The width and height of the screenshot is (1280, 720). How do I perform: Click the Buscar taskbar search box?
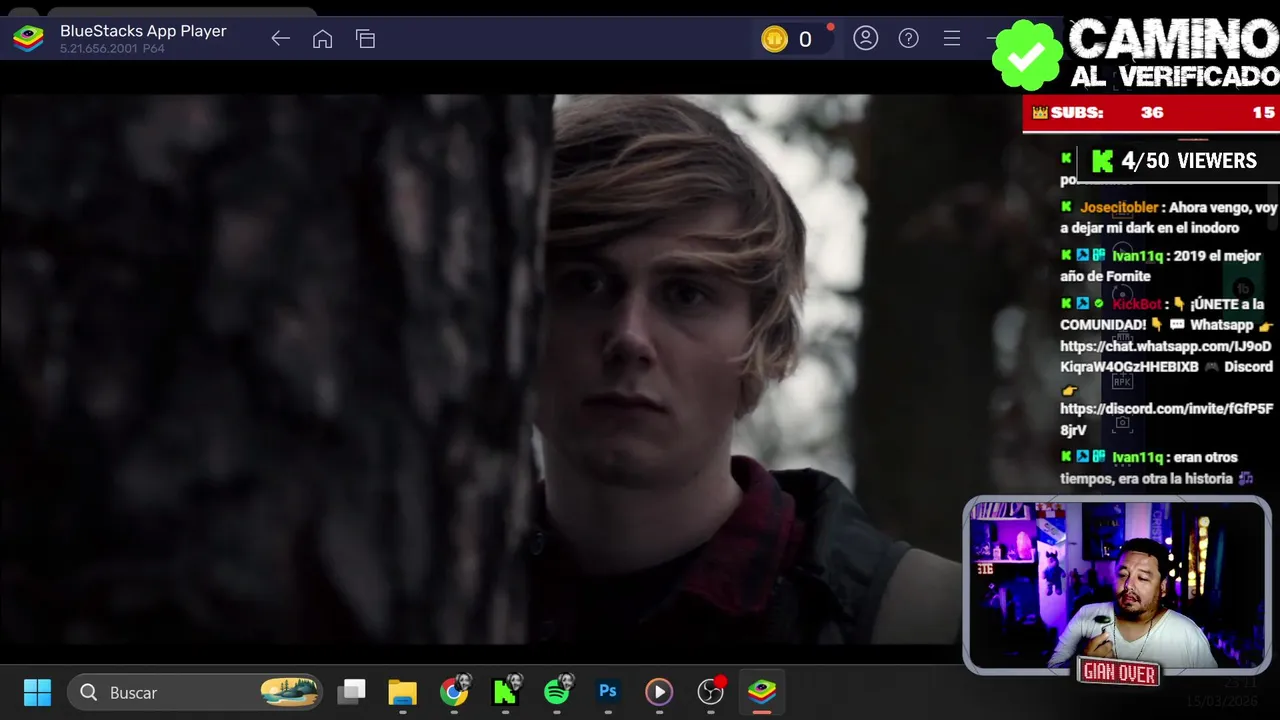point(196,692)
